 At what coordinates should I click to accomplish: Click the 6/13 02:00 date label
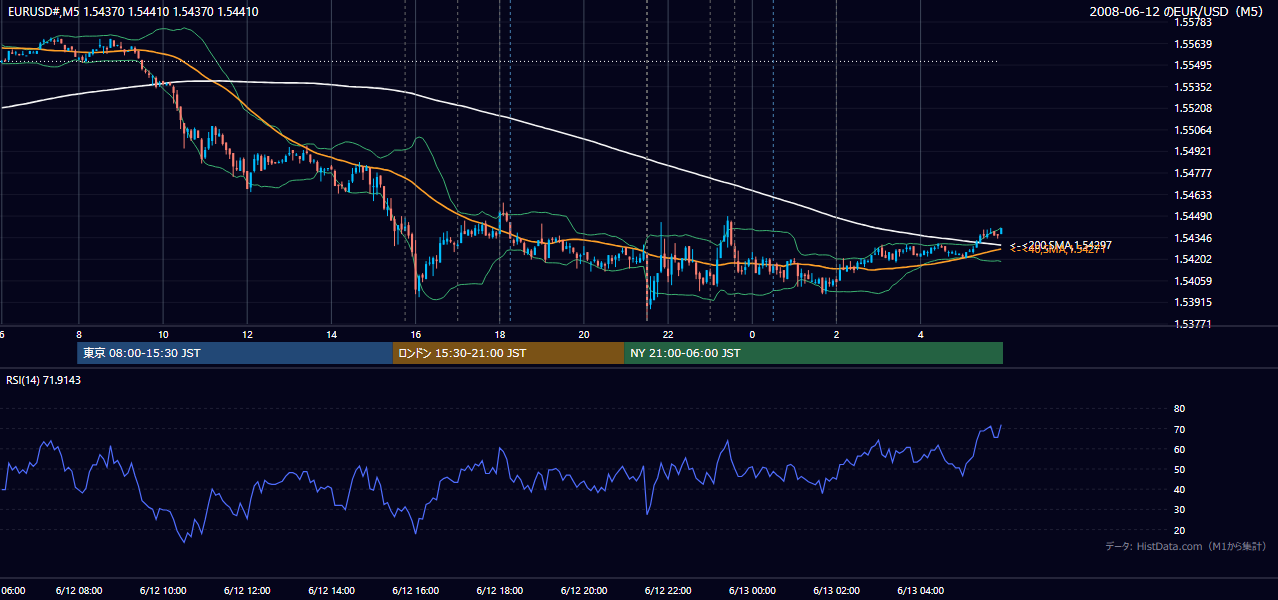(x=836, y=591)
